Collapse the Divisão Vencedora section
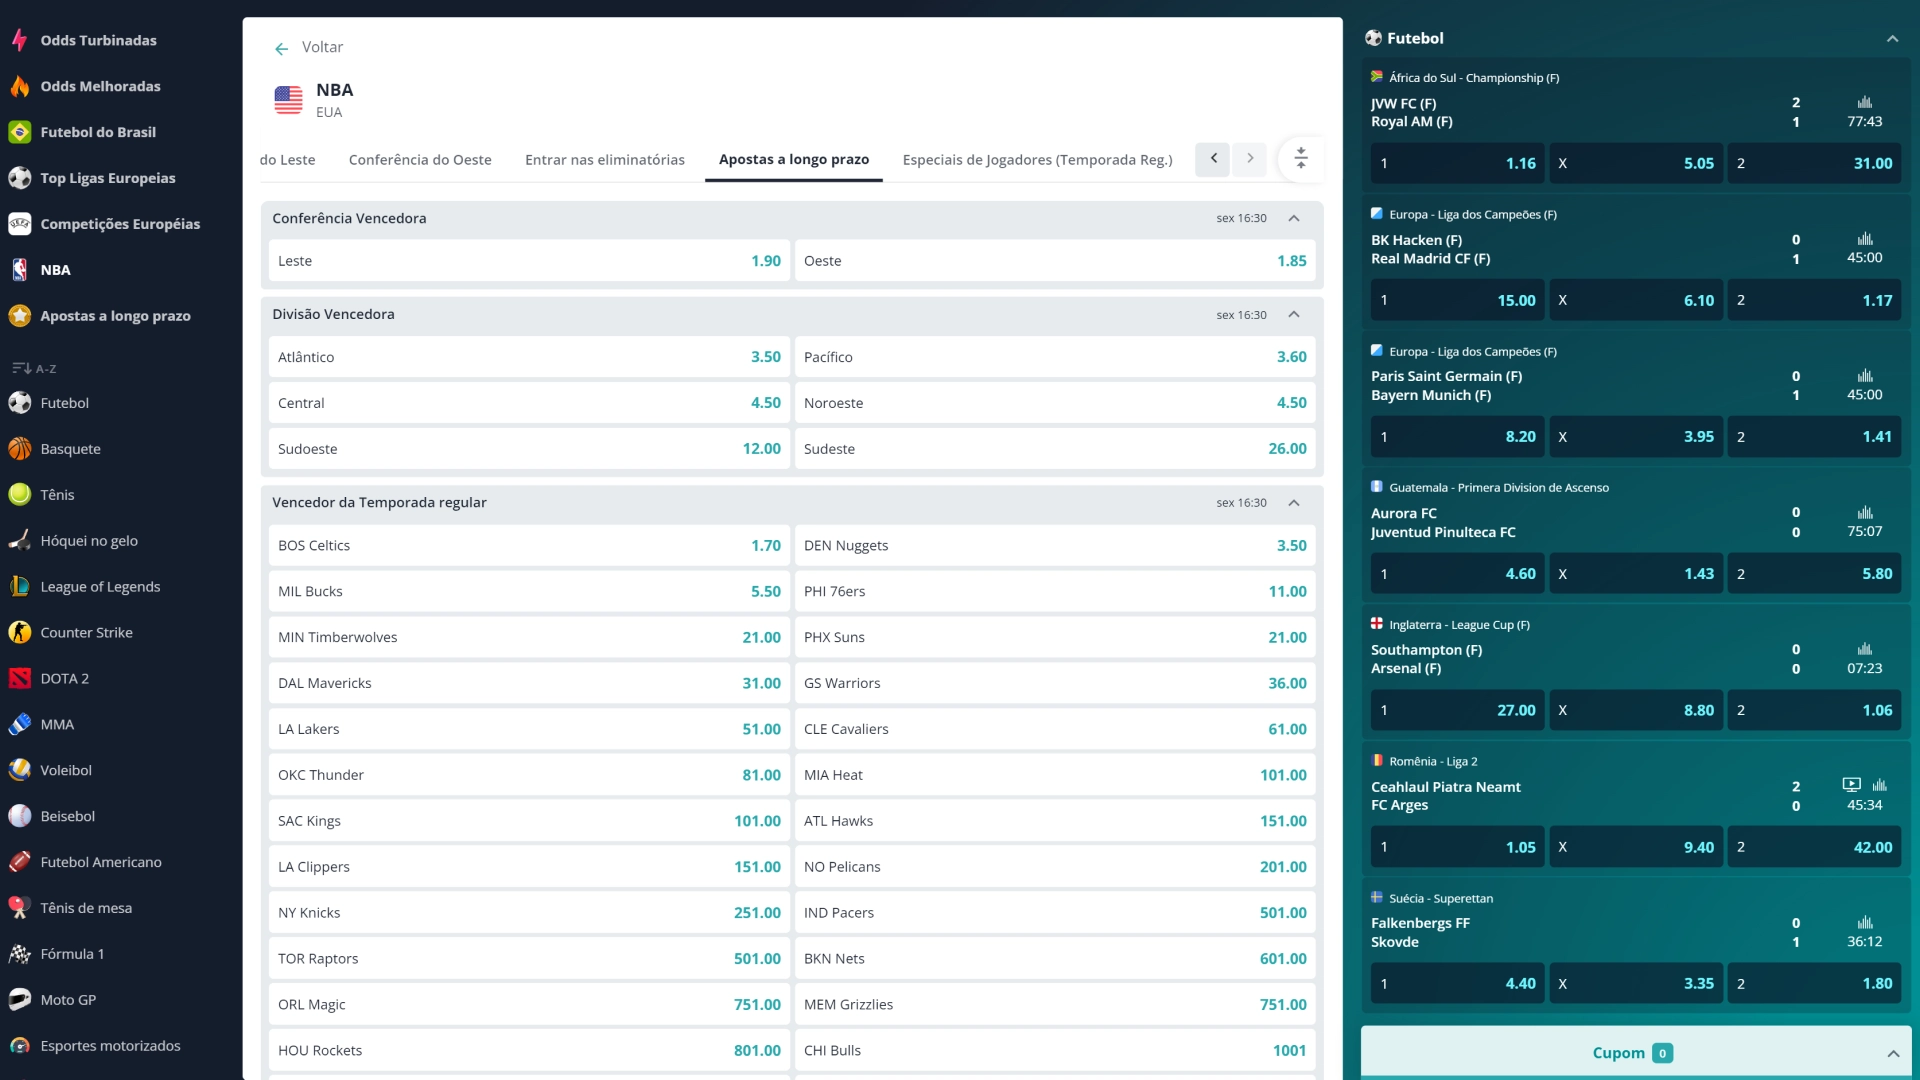 click(x=1294, y=314)
